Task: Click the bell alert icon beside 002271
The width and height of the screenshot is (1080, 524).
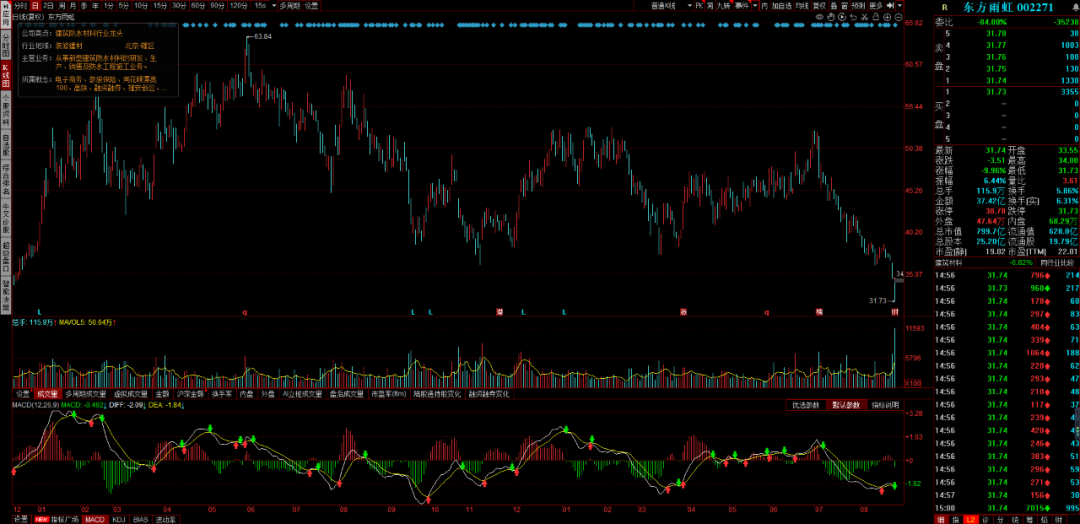Action: pyautogui.click(x=1074, y=8)
